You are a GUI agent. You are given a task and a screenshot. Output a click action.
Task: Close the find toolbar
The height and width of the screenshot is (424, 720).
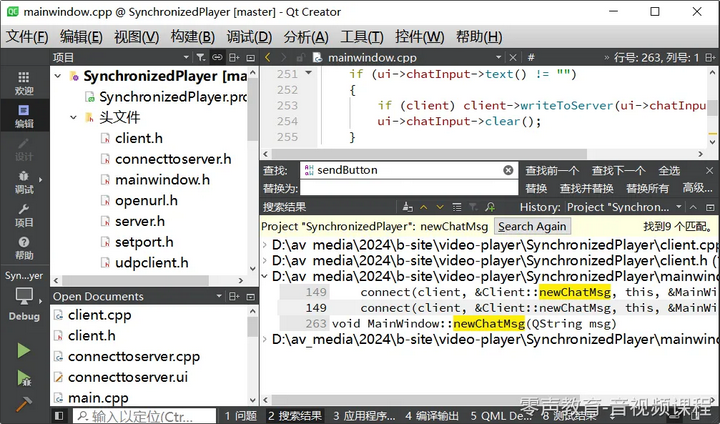(709, 170)
